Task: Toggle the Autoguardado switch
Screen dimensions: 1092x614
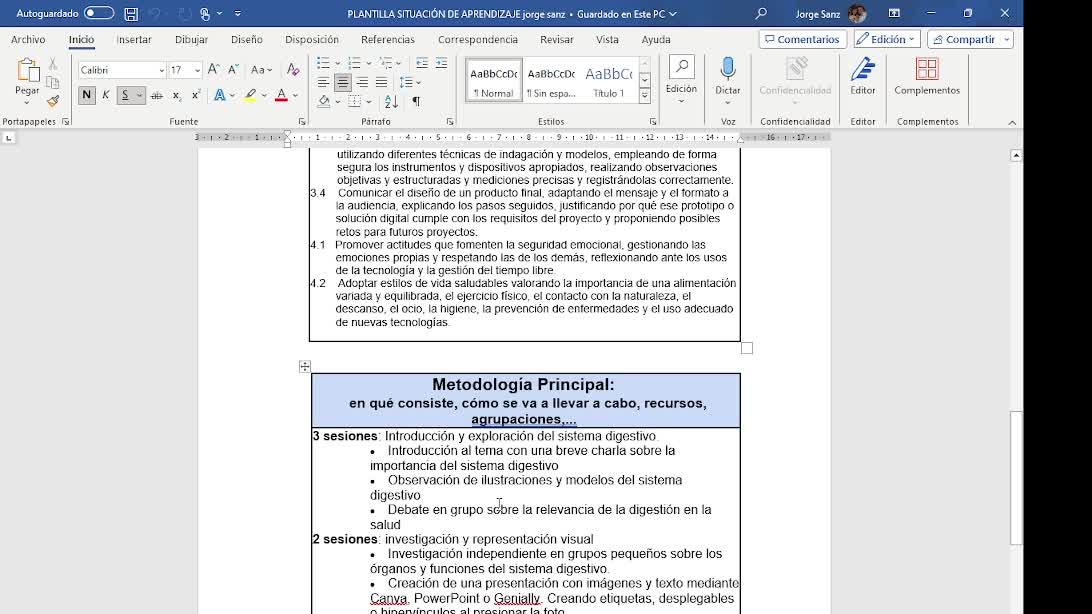Action: coord(98,13)
